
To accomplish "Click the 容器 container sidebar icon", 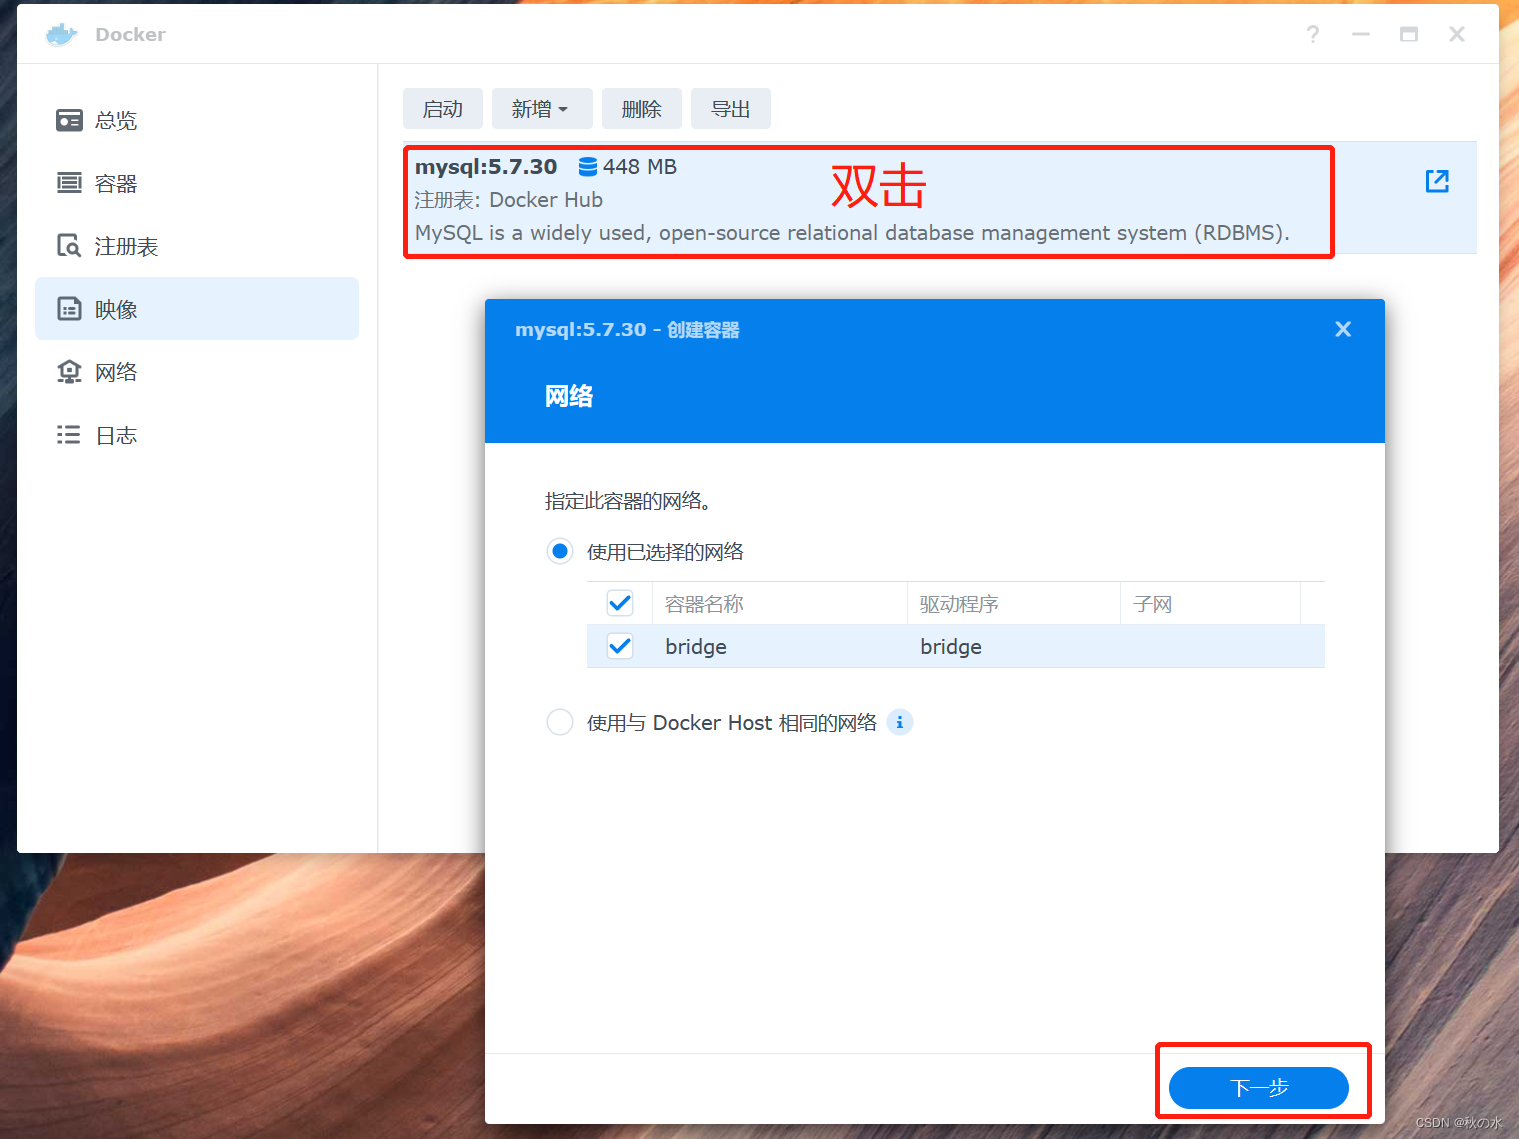I will tap(69, 183).
